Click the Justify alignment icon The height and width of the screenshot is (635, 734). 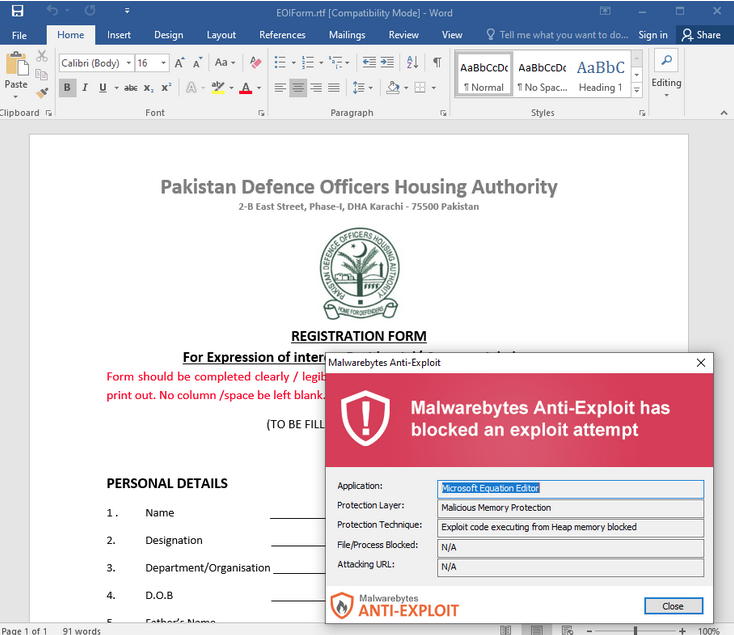coord(334,88)
